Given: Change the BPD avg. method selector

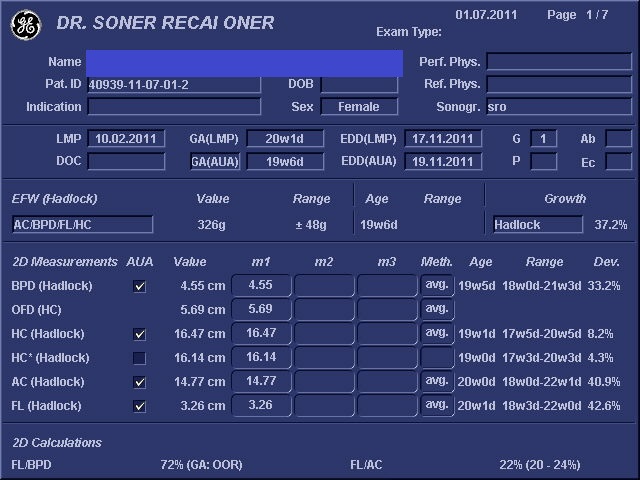Looking at the screenshot, I should coord(436,285).
